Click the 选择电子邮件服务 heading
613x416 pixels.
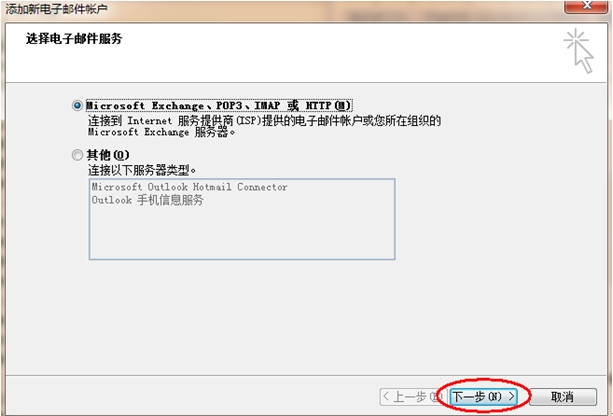pos(74,39)
